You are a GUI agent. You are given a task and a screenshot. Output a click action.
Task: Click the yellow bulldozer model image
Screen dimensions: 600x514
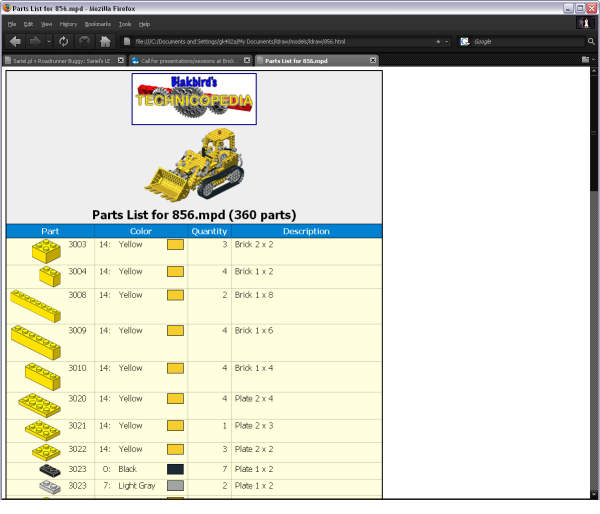[x=194, y=164]
